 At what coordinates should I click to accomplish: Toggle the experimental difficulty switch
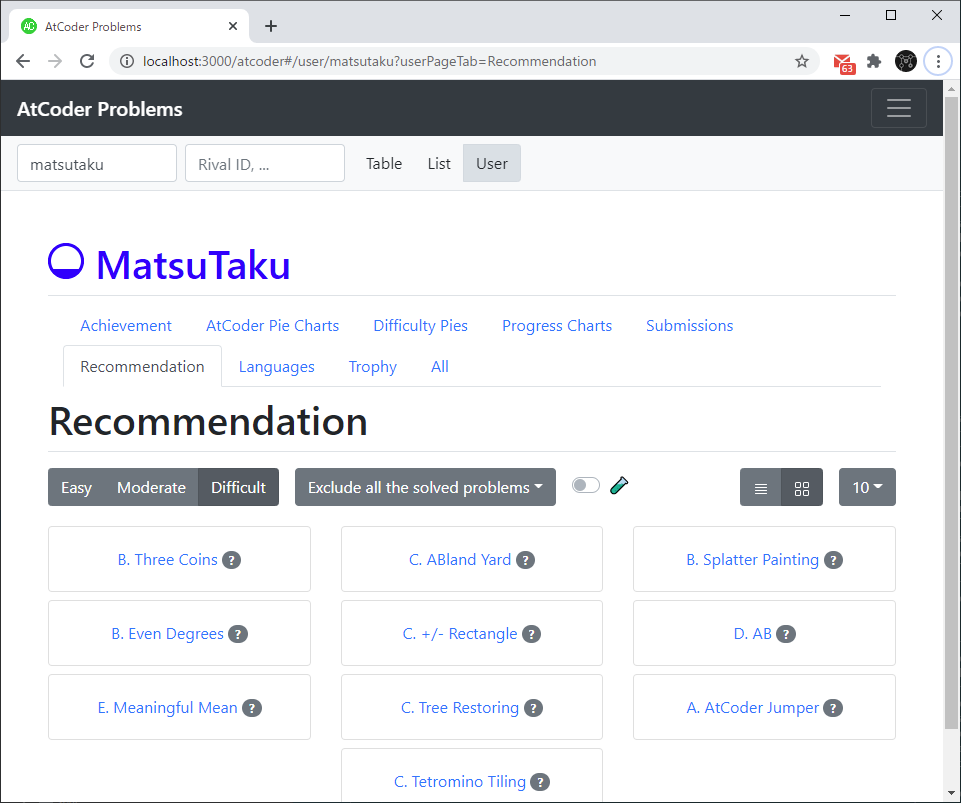click(x=586, y=485)
